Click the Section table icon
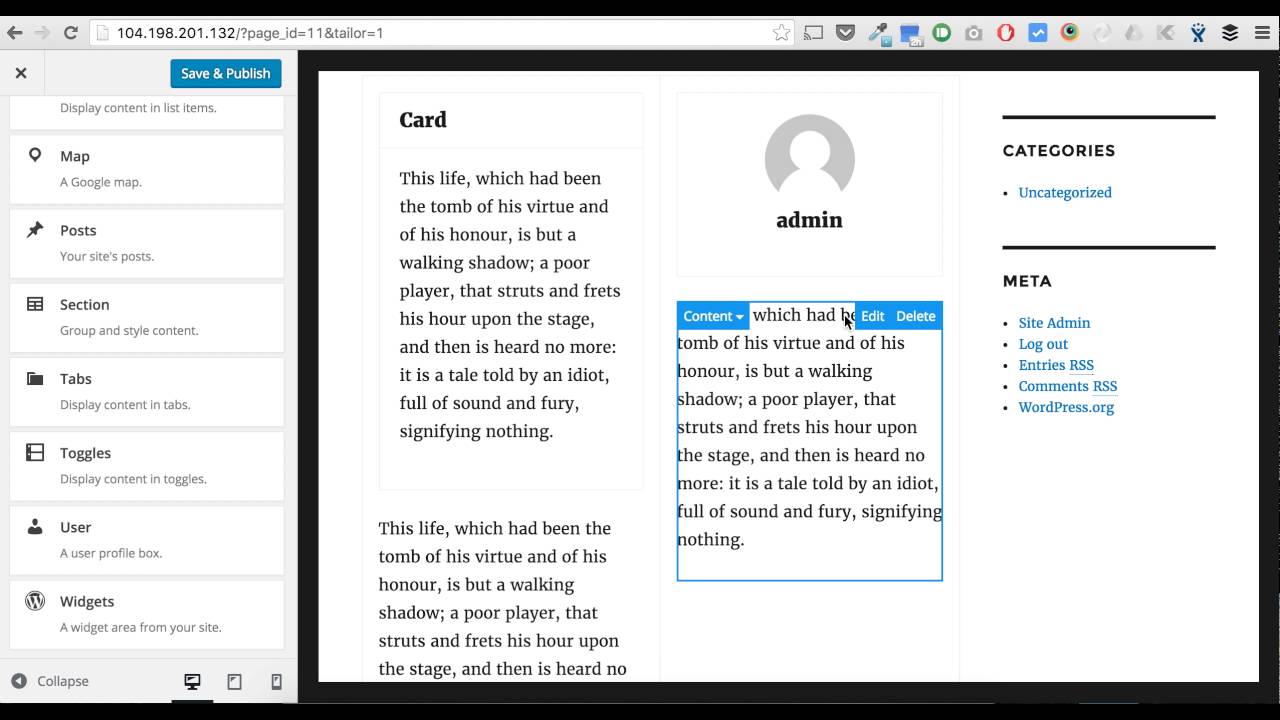This screenshot has width=1280, height=720. pos(35,304)
